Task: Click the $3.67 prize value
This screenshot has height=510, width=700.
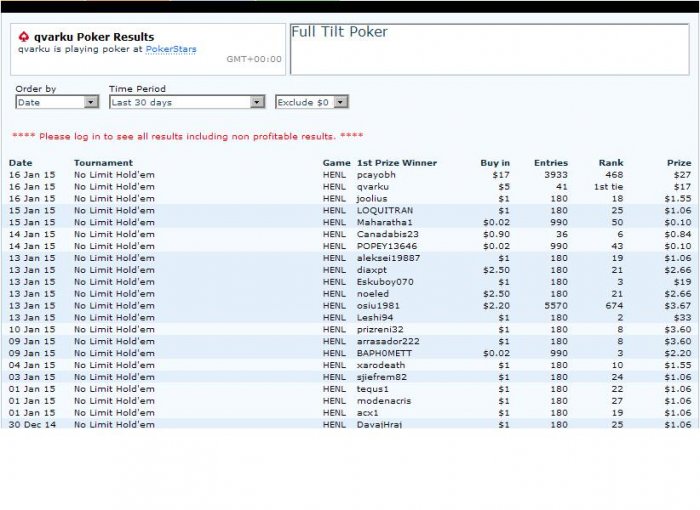Action: 678,306
